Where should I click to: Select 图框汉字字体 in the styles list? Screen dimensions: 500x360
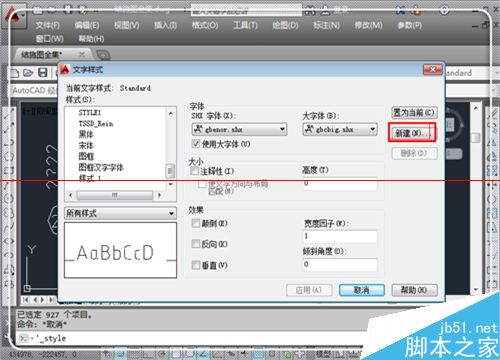[101, 167]
